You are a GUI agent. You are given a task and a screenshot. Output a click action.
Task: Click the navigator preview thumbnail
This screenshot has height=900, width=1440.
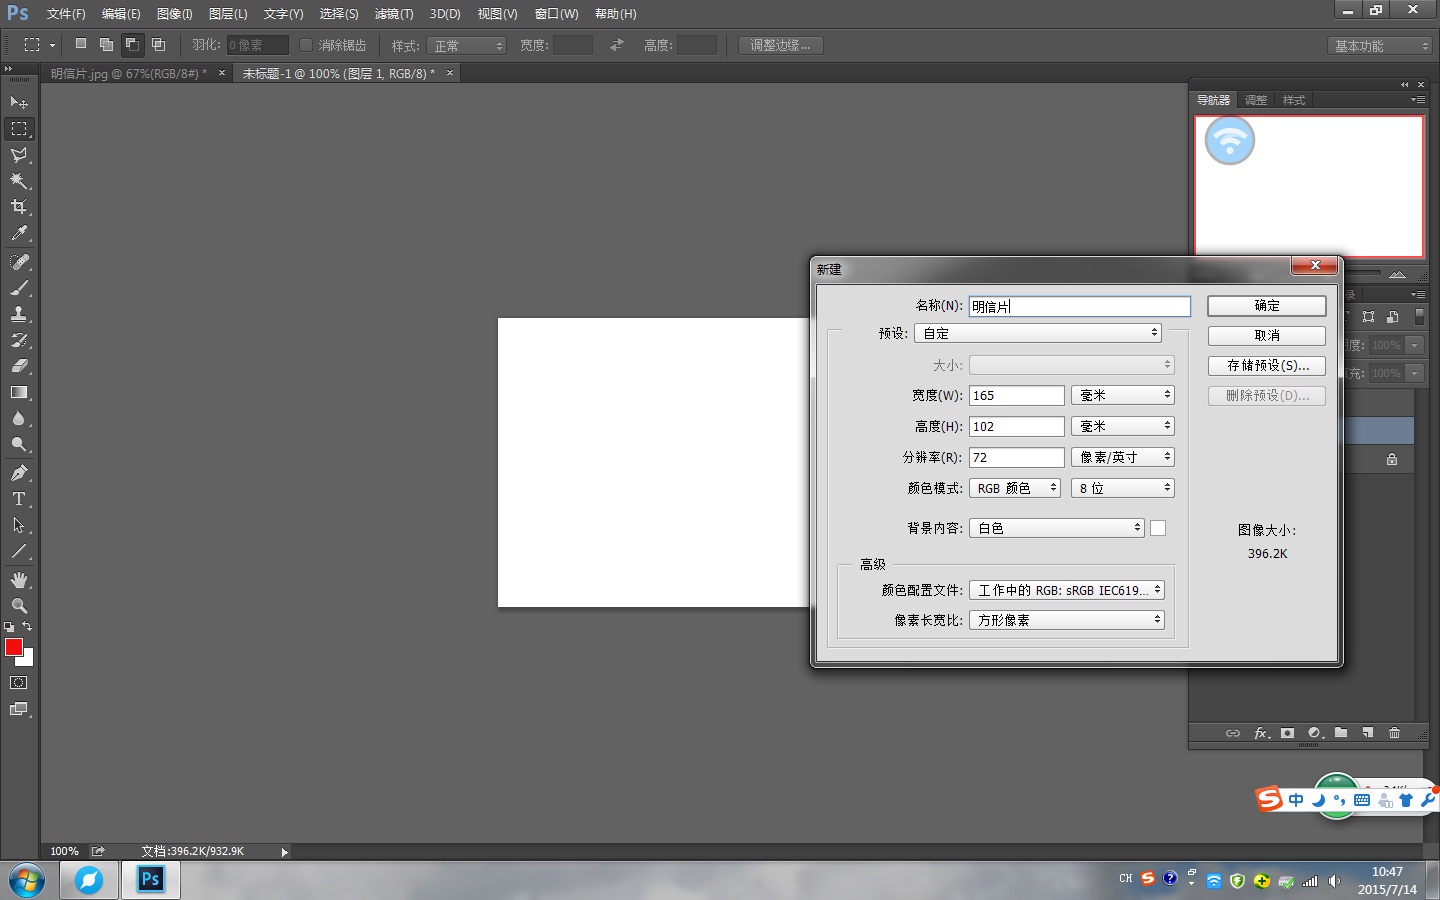tap(1309, 186)
